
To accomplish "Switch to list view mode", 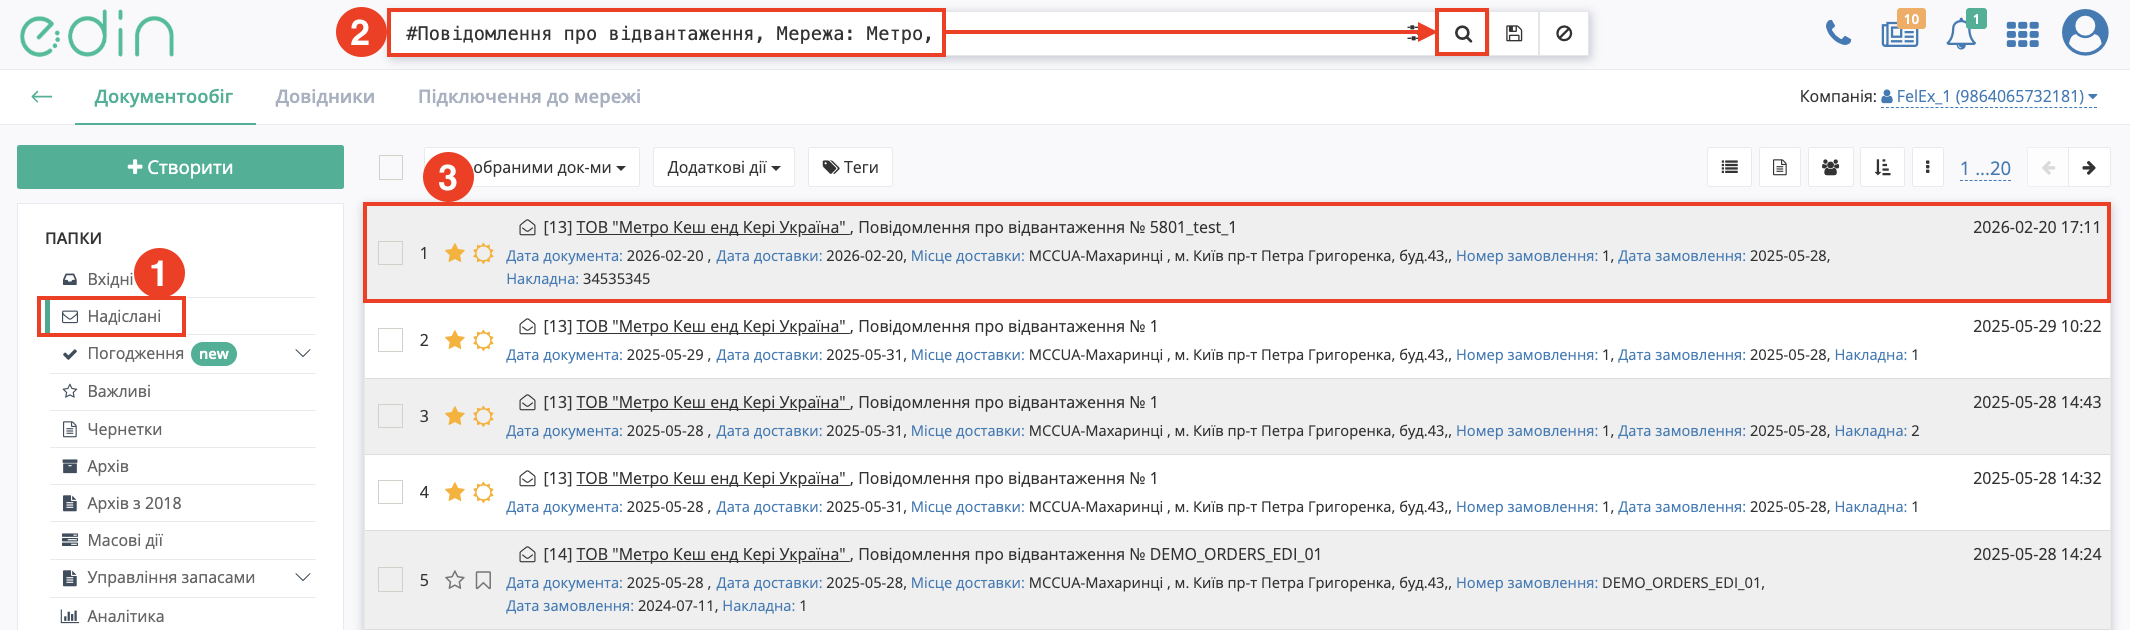I will [1729, 167].
